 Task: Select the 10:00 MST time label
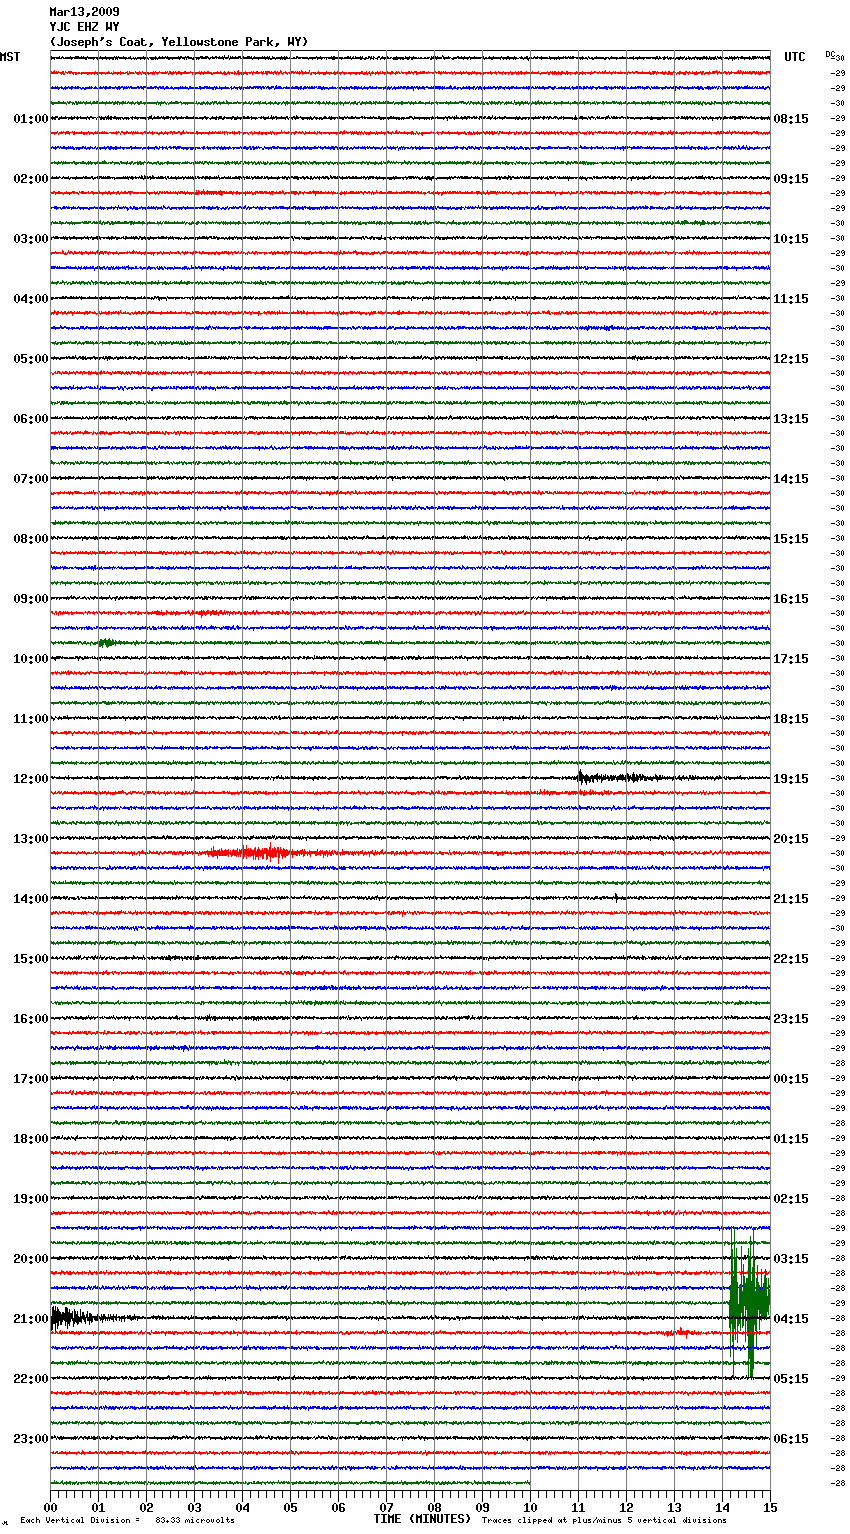coord(31,659)
